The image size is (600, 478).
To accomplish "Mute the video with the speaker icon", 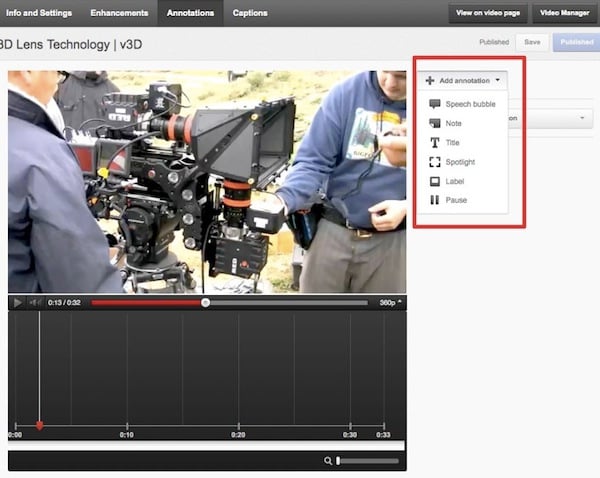I will coord(35,302).
